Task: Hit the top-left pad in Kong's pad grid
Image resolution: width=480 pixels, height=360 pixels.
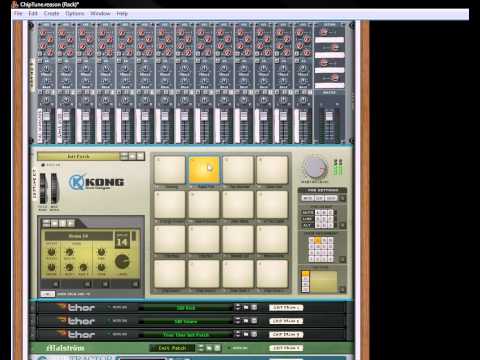Action: (x=170, y=170)
